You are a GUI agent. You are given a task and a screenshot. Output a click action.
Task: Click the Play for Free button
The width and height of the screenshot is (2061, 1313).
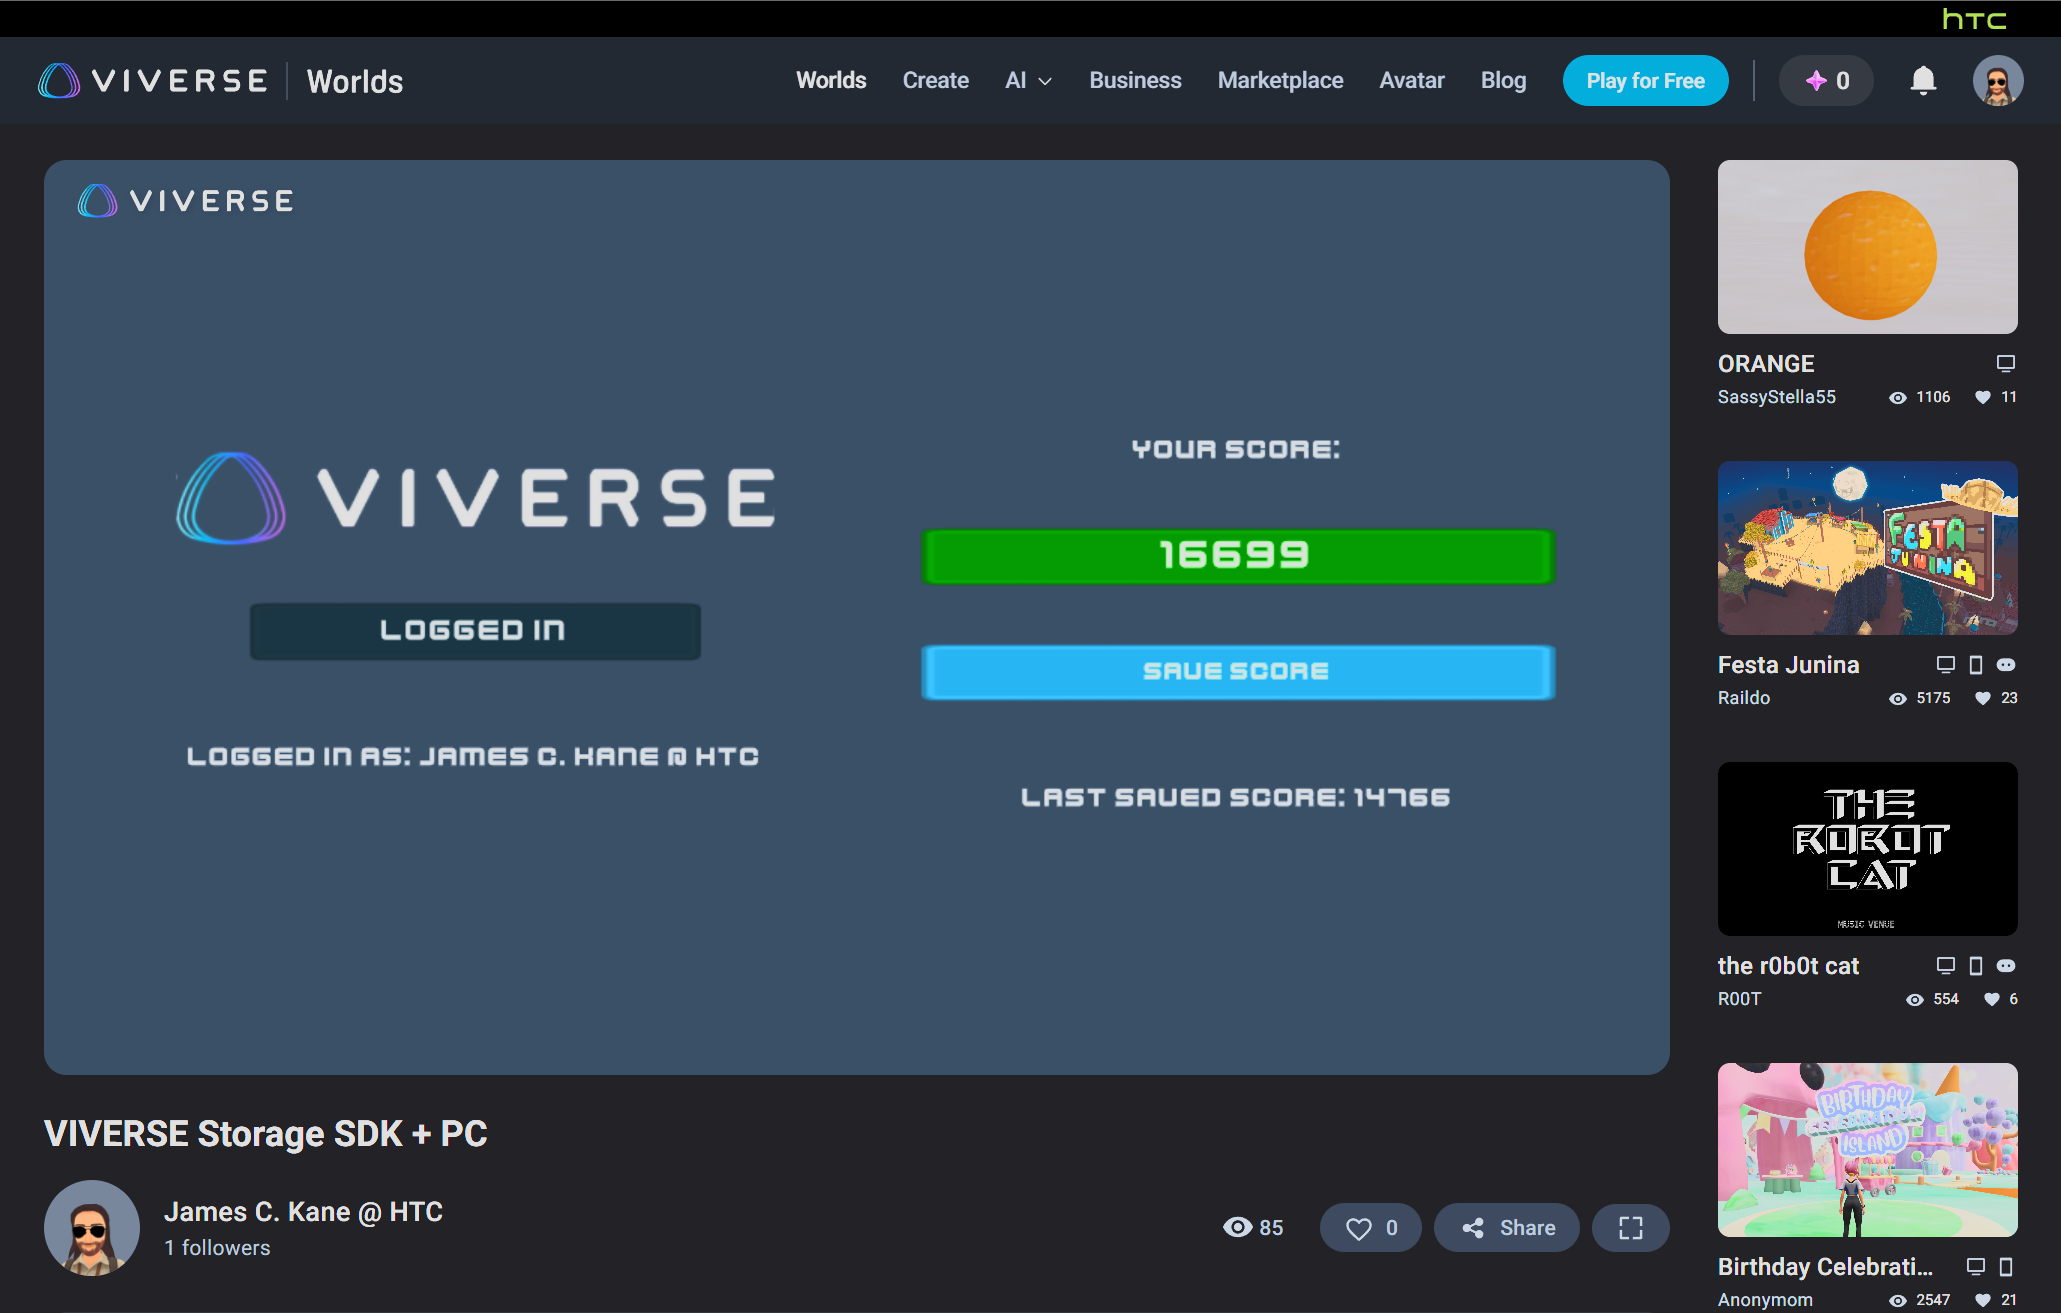[x=1645, y=81]
